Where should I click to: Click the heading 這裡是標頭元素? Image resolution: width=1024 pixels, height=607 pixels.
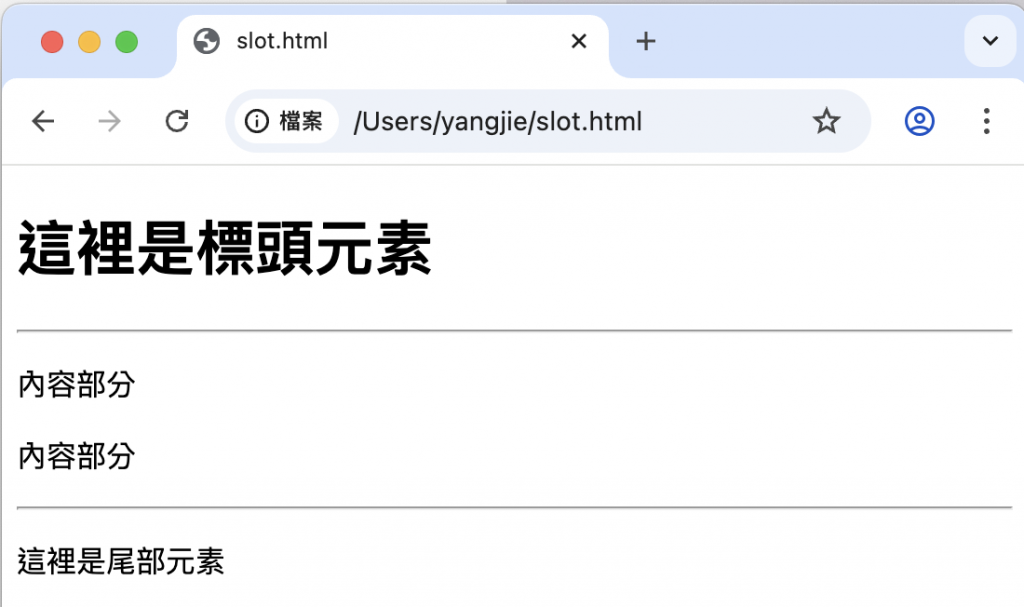tap(225, 248)
